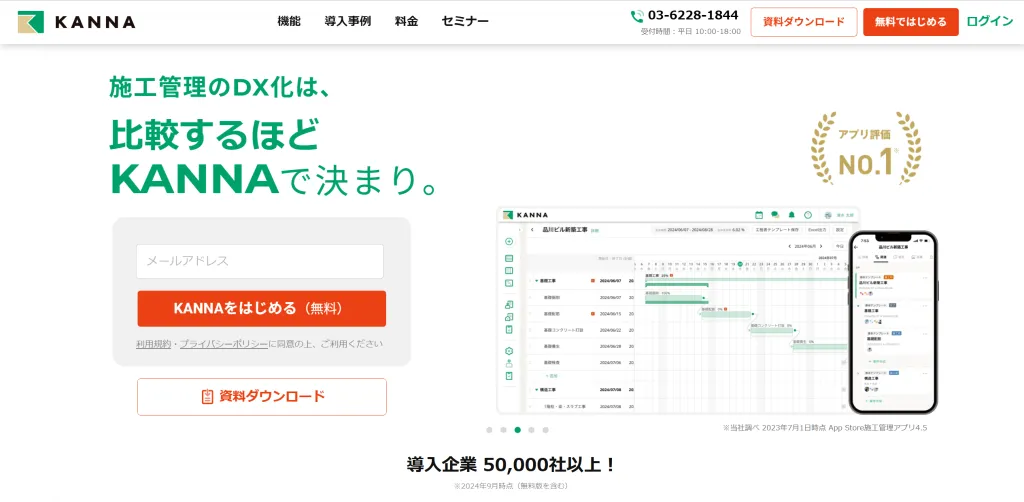The image size is (1024, 502).
Task: Open the 機能 menu item
Action: point(289,21)
